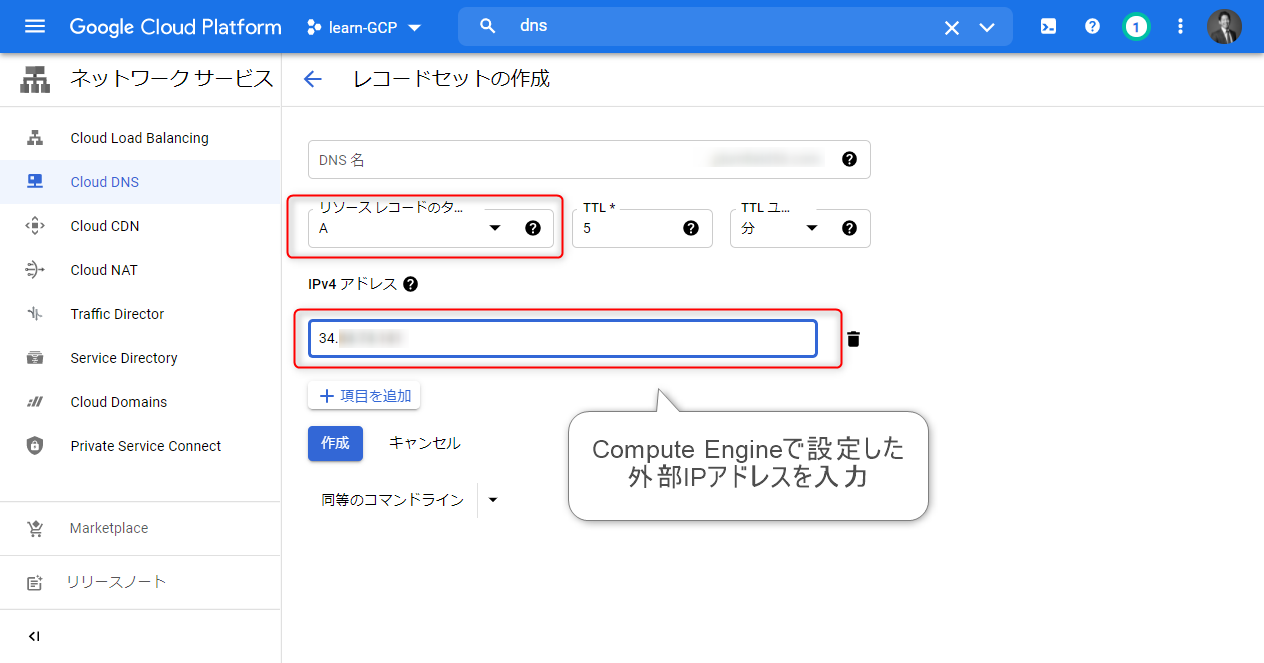Open the three-dot settings menu
The height and width of the screenshot is (663, 1264).
[1180, 26]
